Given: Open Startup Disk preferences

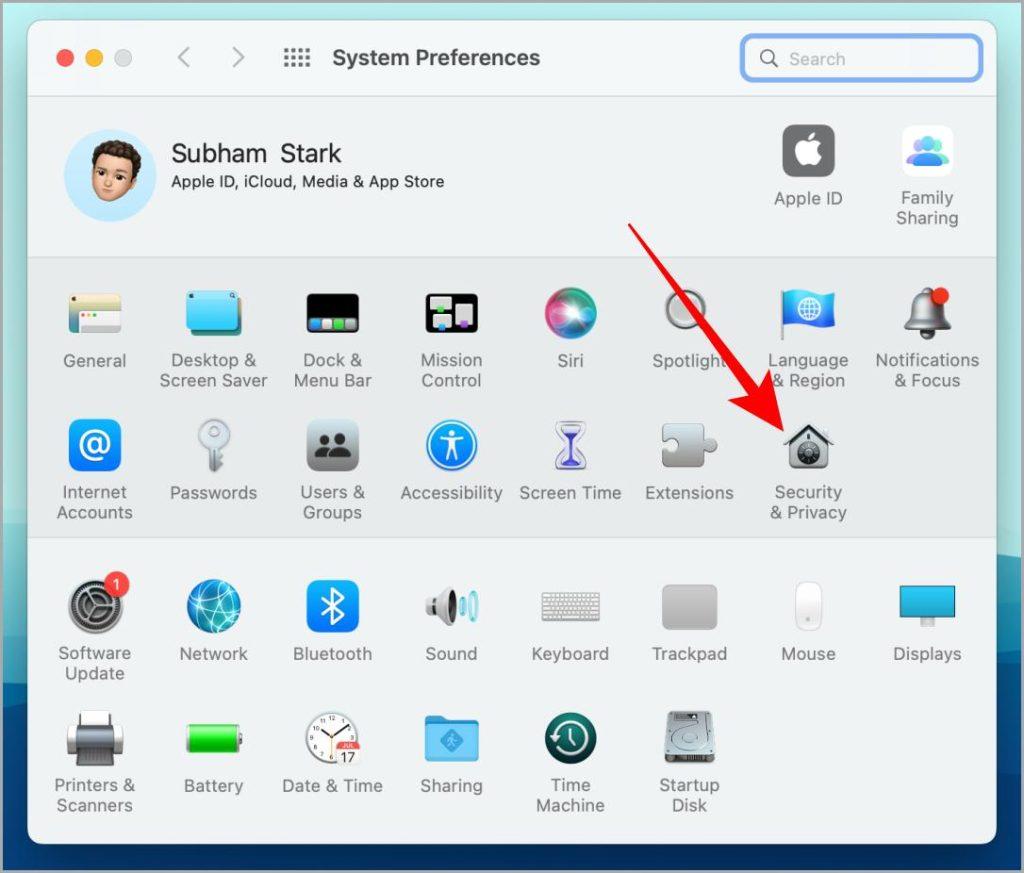Looking at the screenshot, I should point(689,738).
